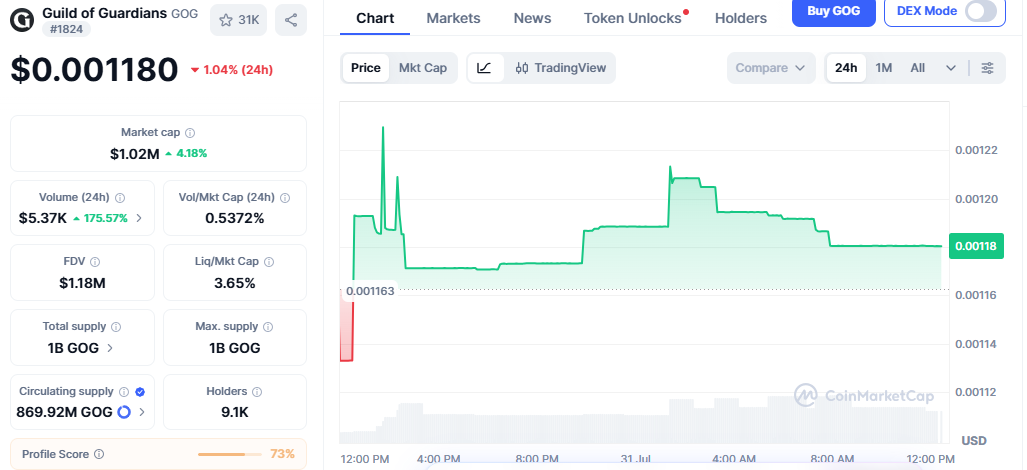Show info tooltip for Circulating supply
The image size is (1027, 470).
click(124, 392)
